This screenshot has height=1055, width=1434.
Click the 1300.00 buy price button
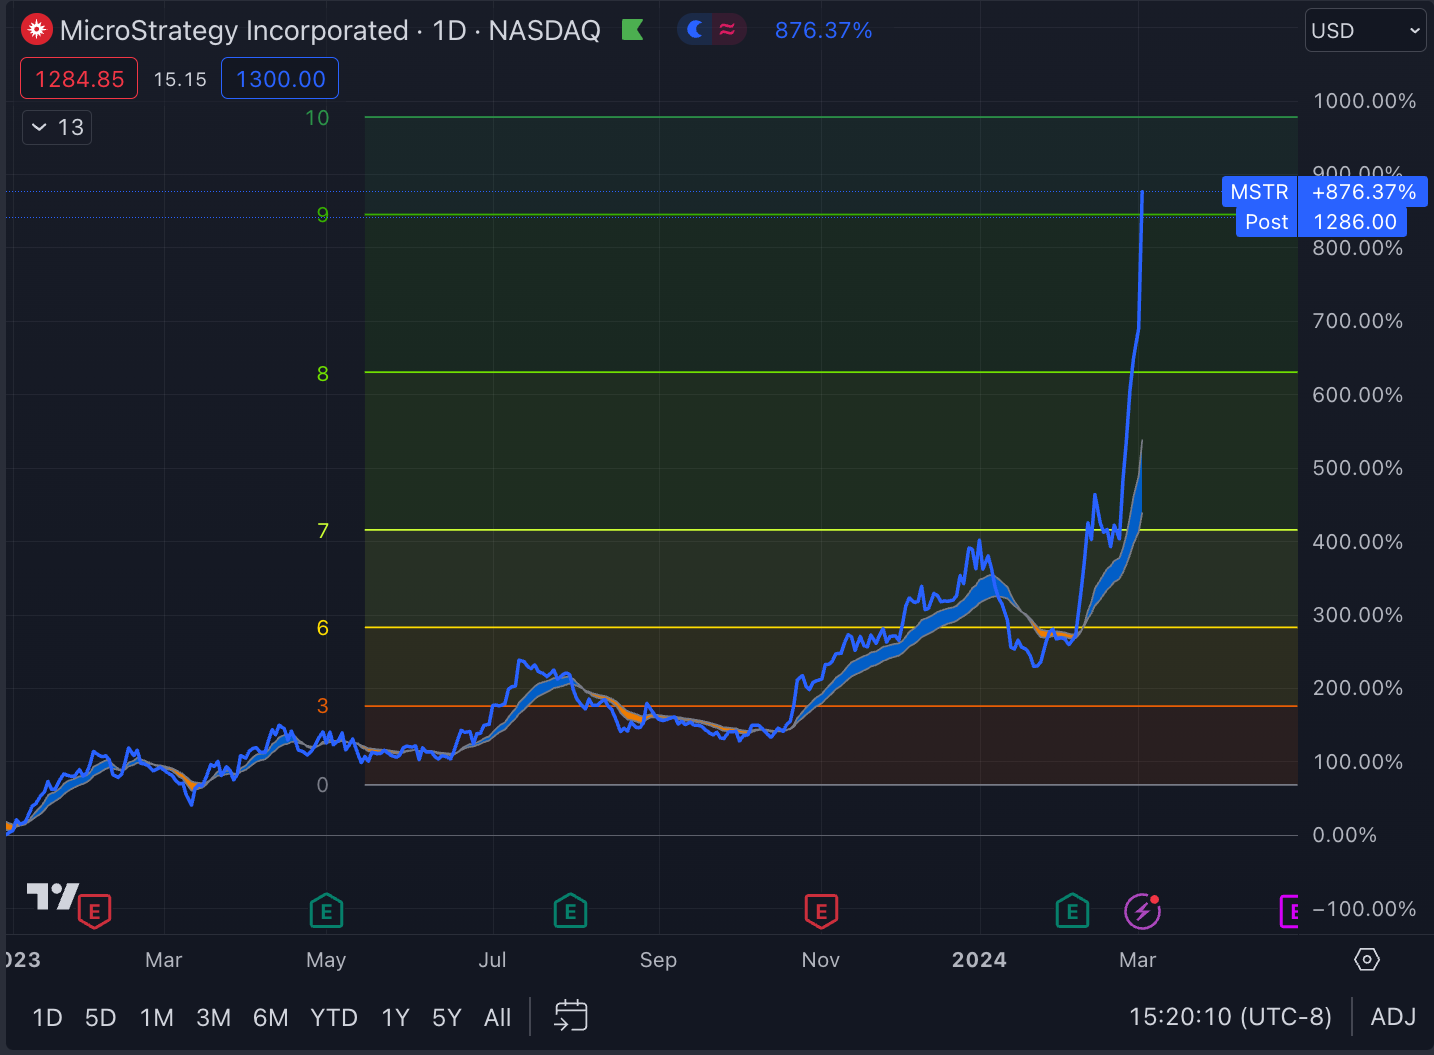click(x=279, y=78)
